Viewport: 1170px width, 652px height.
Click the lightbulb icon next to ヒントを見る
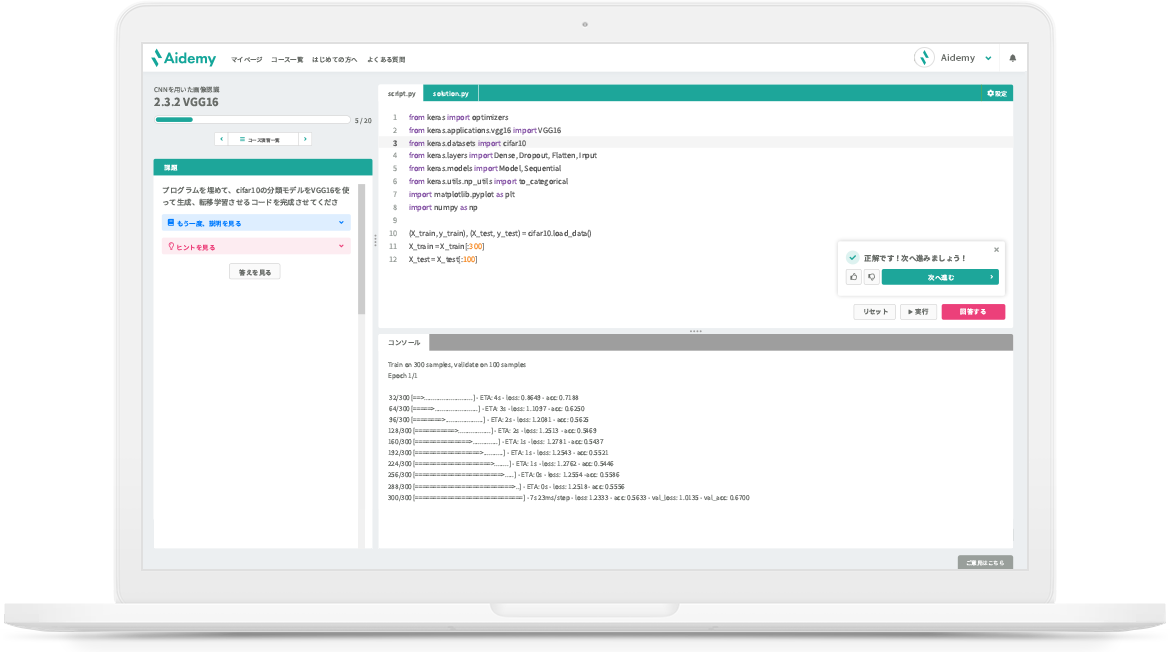[172, 246]
